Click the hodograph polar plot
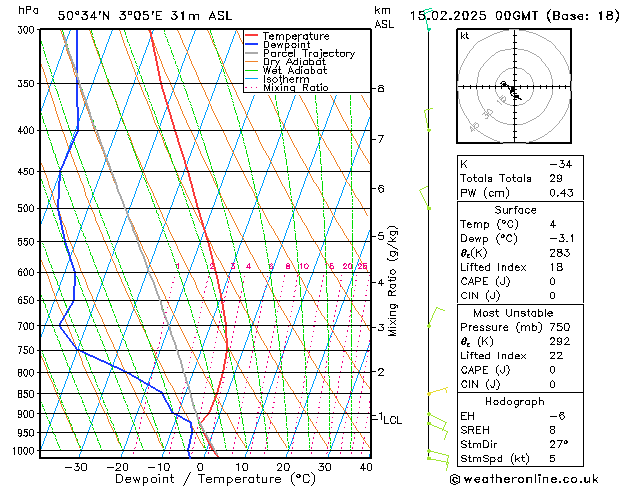Image resolution: width=629 pixels, height=486 pixels. click(514, 86)
